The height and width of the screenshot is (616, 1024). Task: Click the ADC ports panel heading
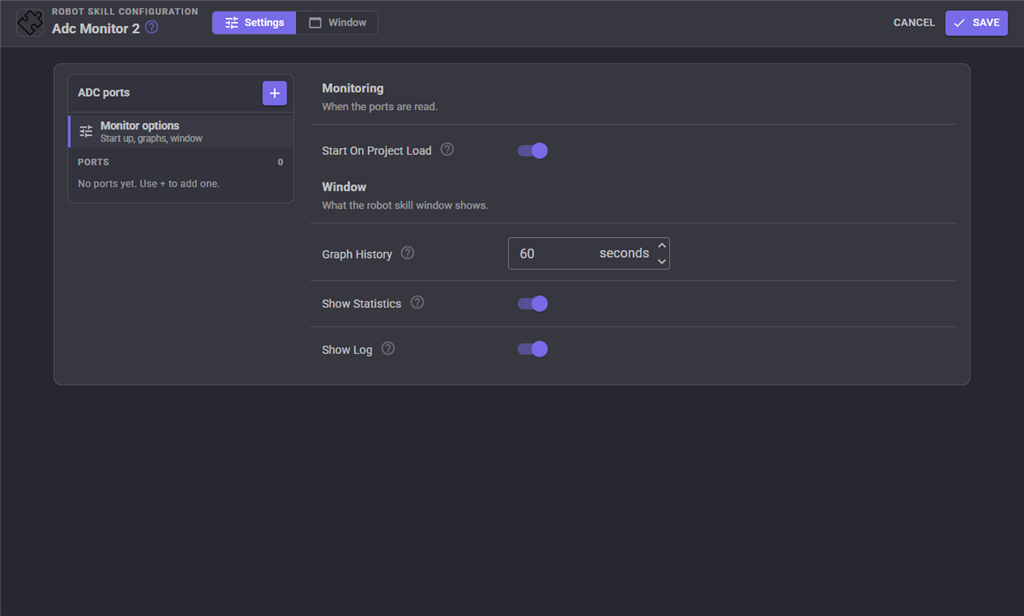pos(104,93)
